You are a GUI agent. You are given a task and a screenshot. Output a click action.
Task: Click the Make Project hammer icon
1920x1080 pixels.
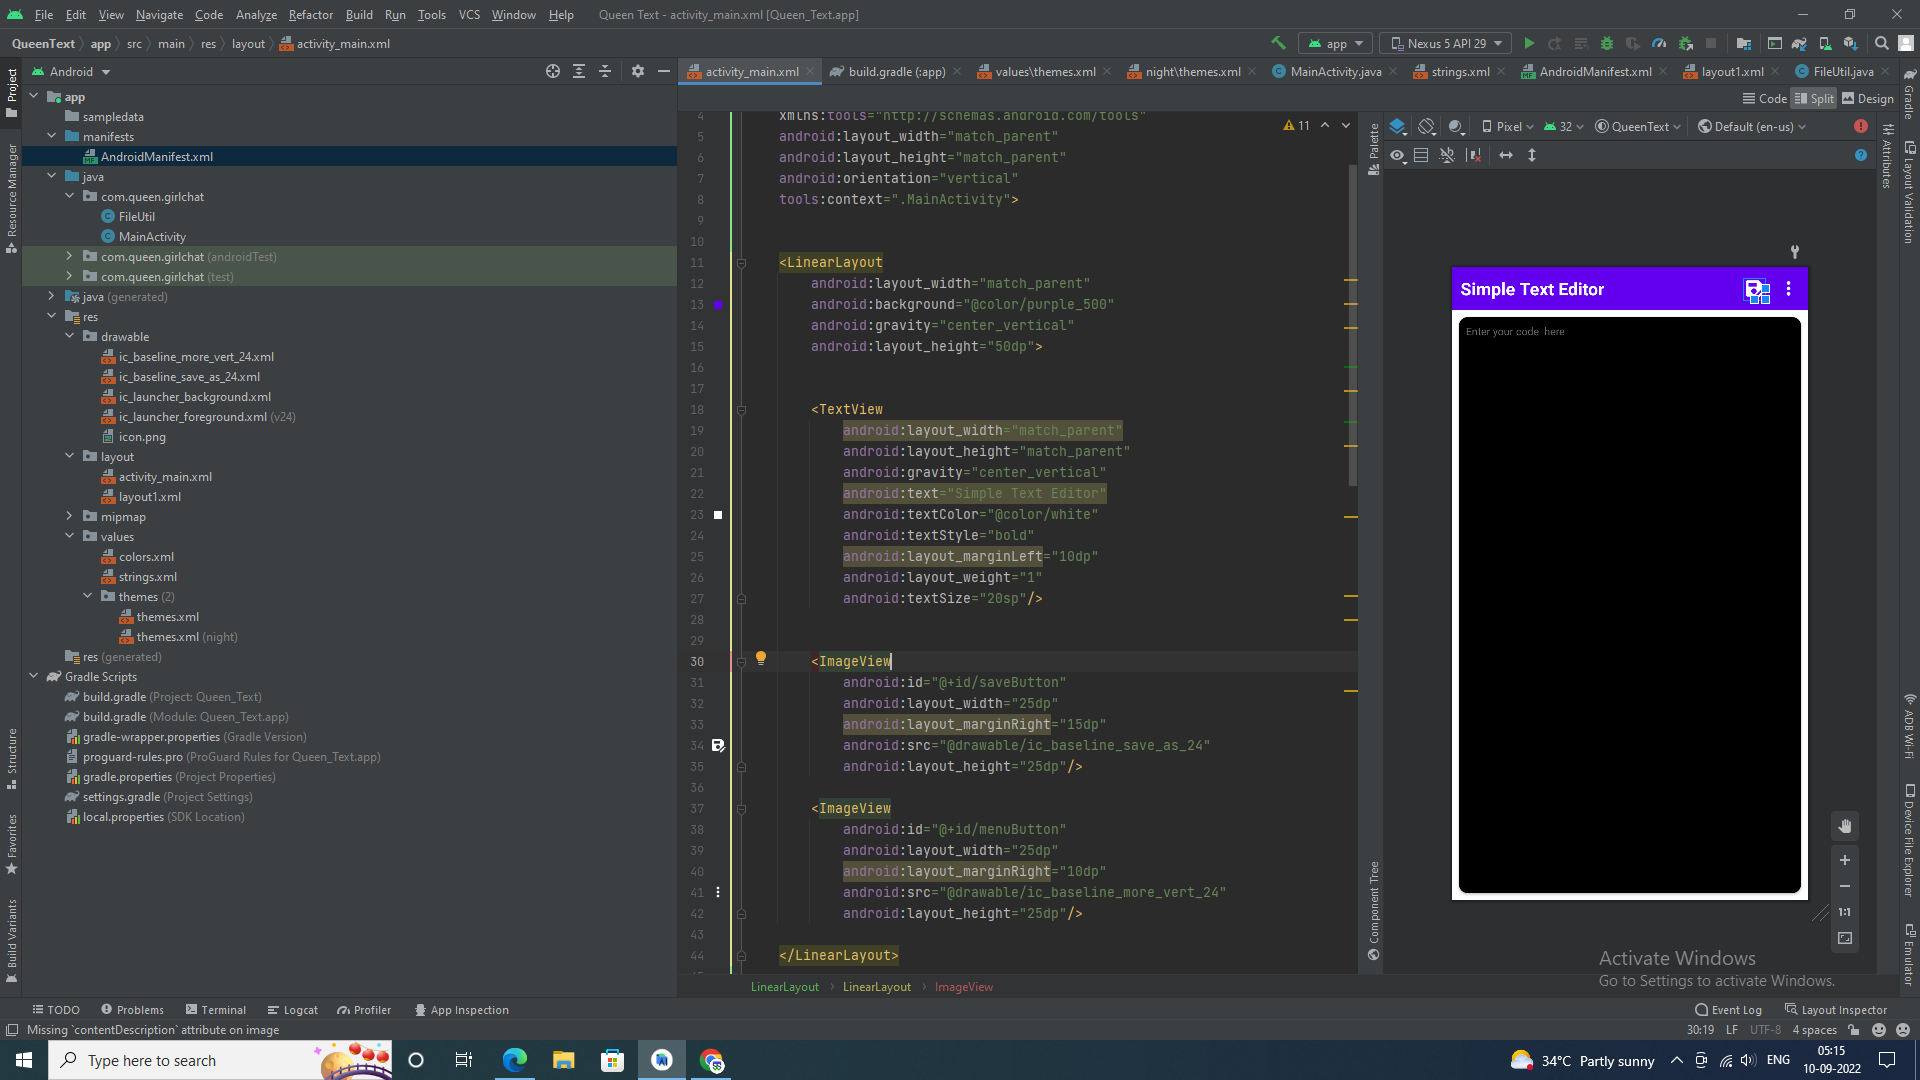(1278, 44)
